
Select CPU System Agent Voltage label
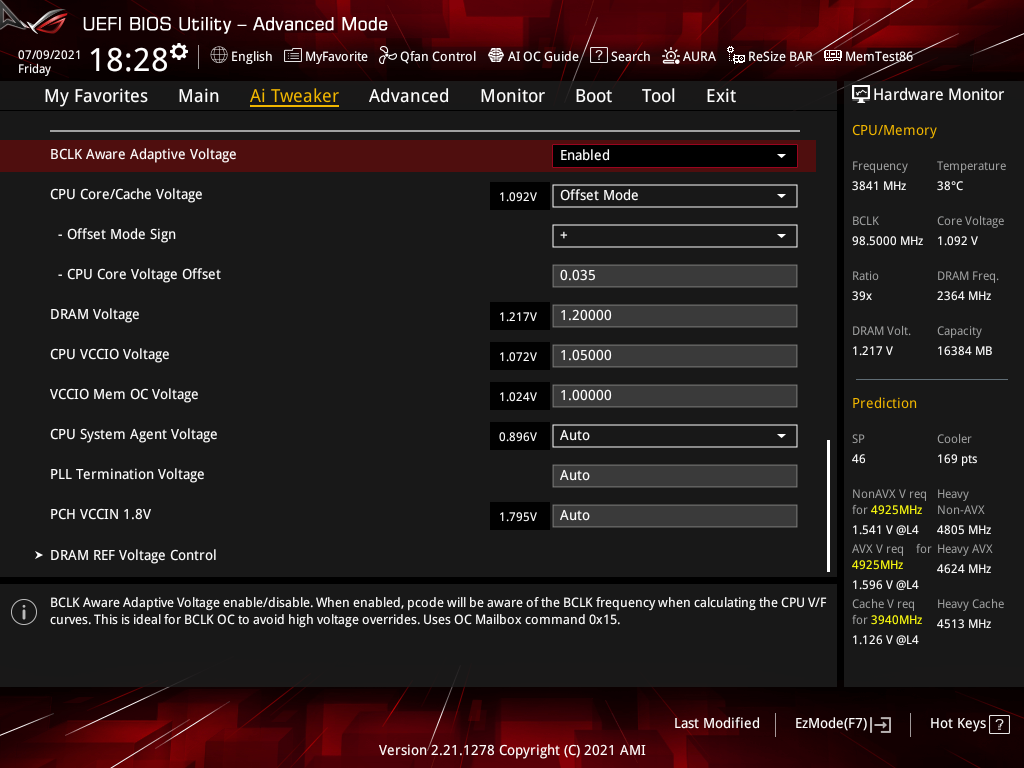[133, 434]
